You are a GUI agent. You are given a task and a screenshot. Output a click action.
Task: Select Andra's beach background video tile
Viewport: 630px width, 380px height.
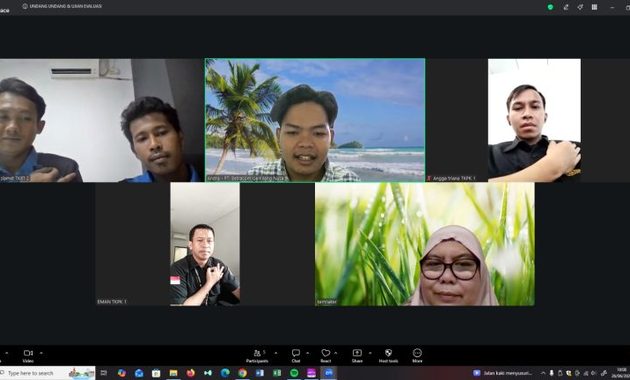click(x=315, y=120)
